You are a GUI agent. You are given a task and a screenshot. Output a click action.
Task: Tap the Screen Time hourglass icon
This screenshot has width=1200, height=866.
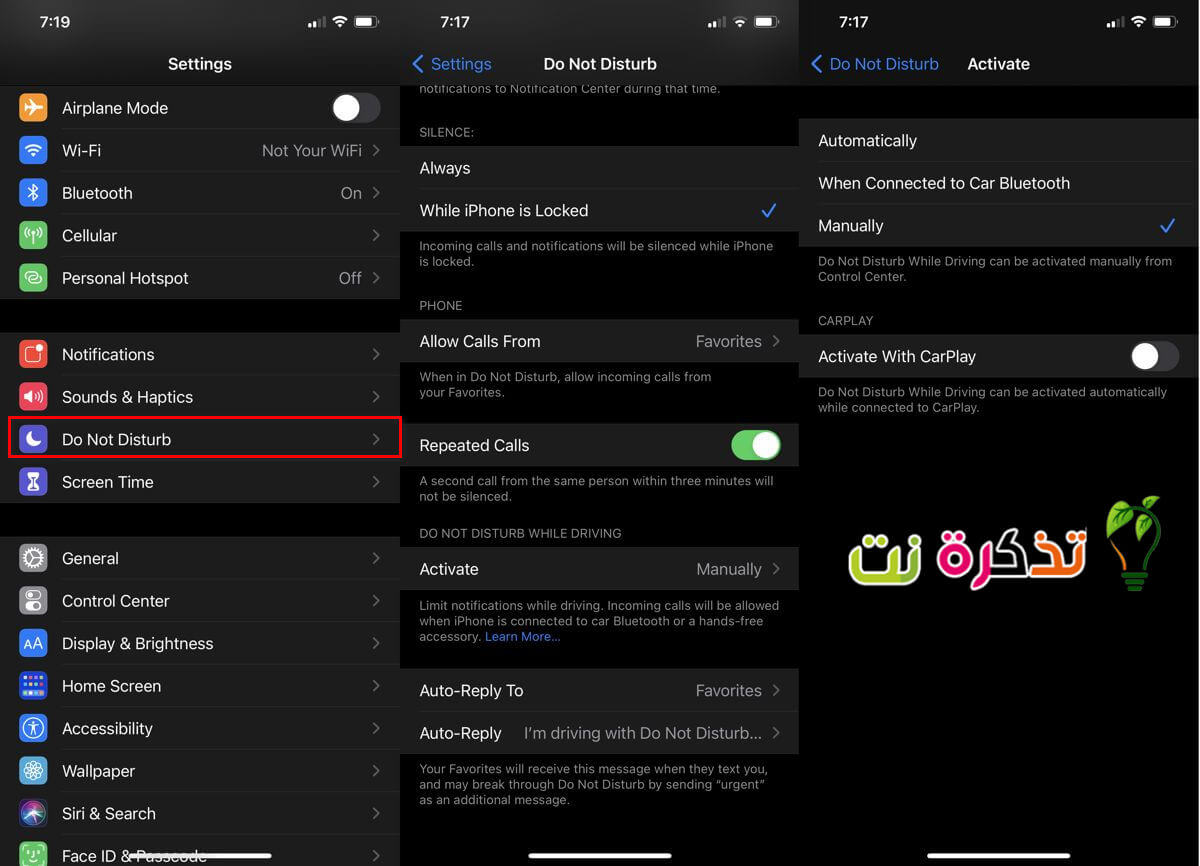point(33,482)
